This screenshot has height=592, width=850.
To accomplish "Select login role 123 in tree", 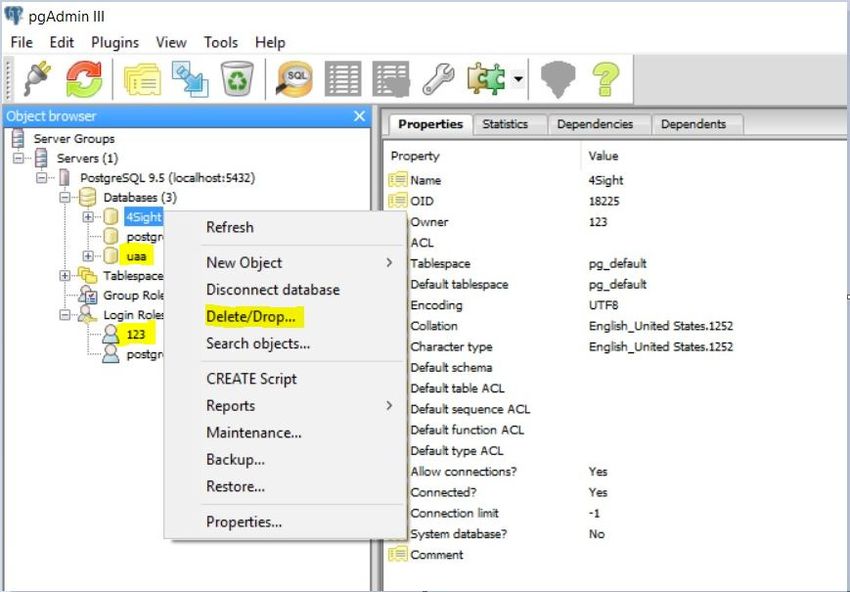I will (136, 334).
